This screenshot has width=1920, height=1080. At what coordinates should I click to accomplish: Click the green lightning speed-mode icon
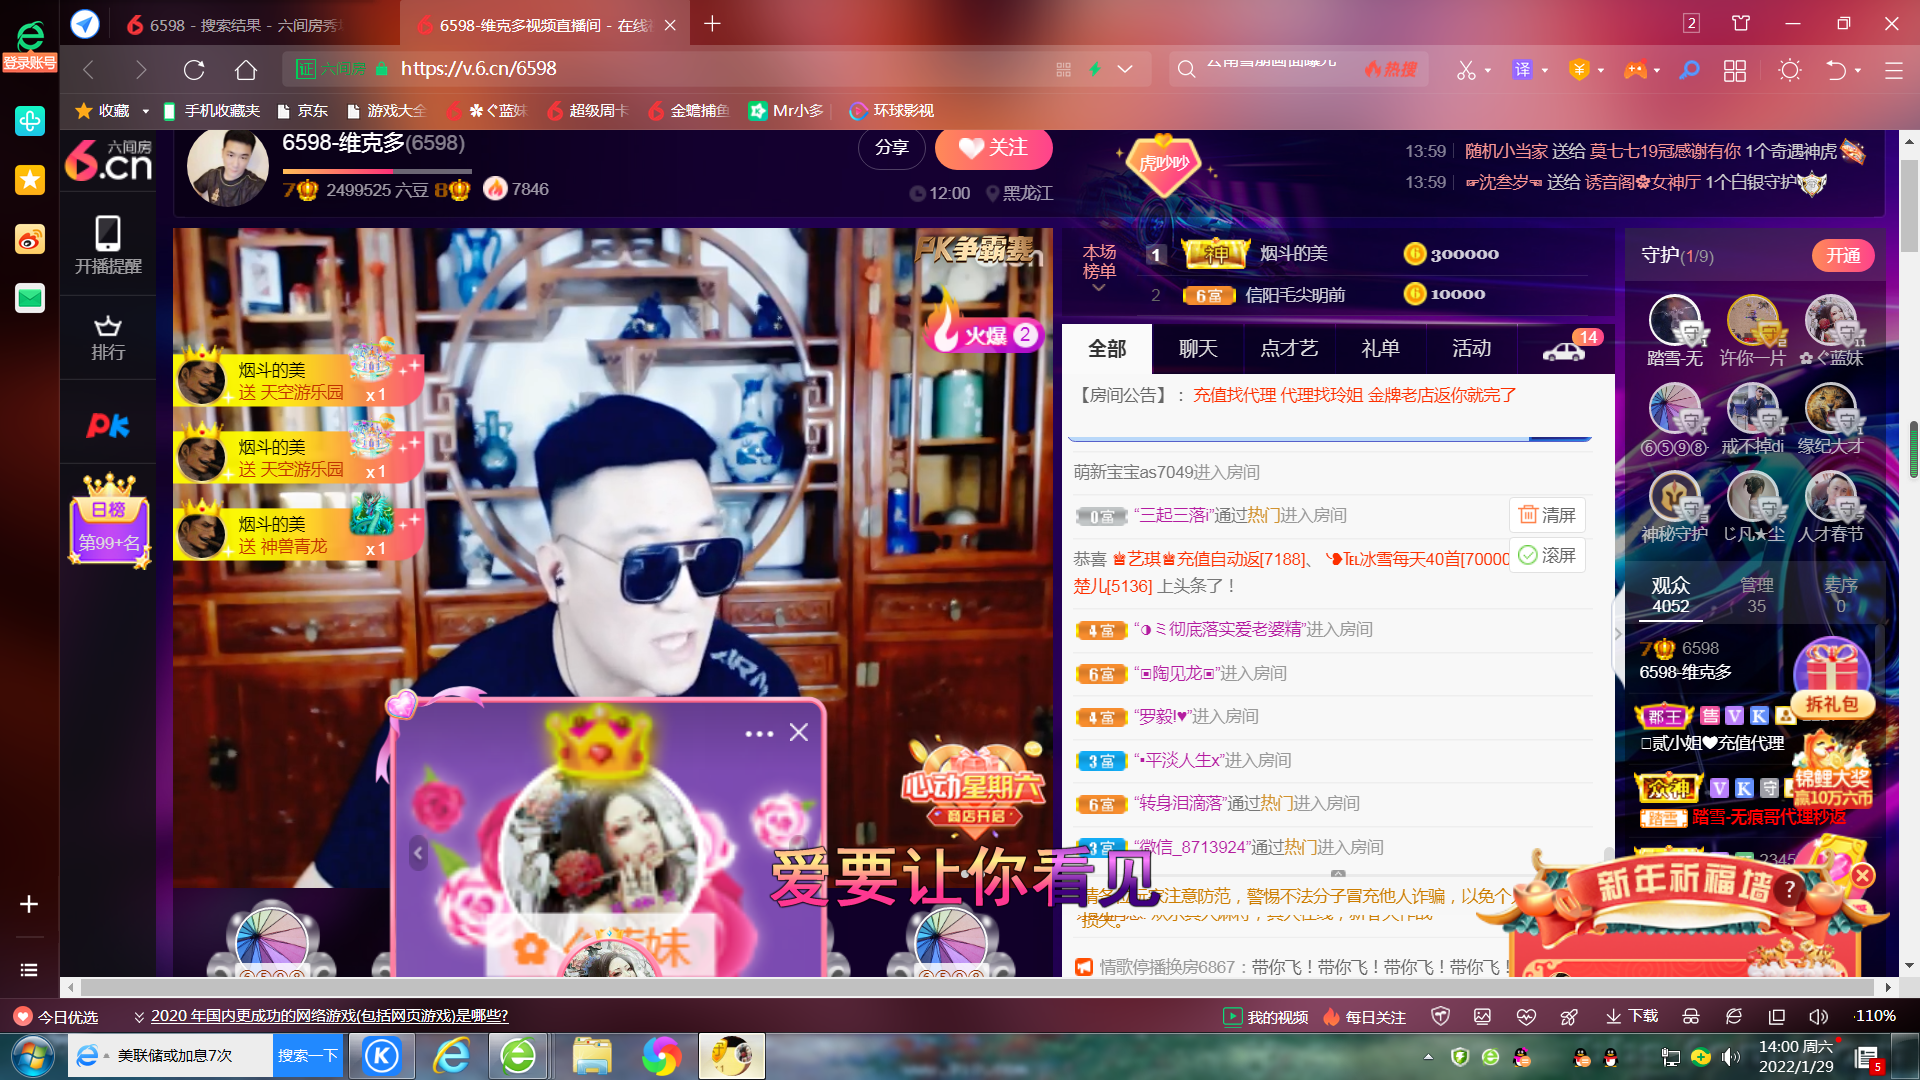[x=1094, y=69]
